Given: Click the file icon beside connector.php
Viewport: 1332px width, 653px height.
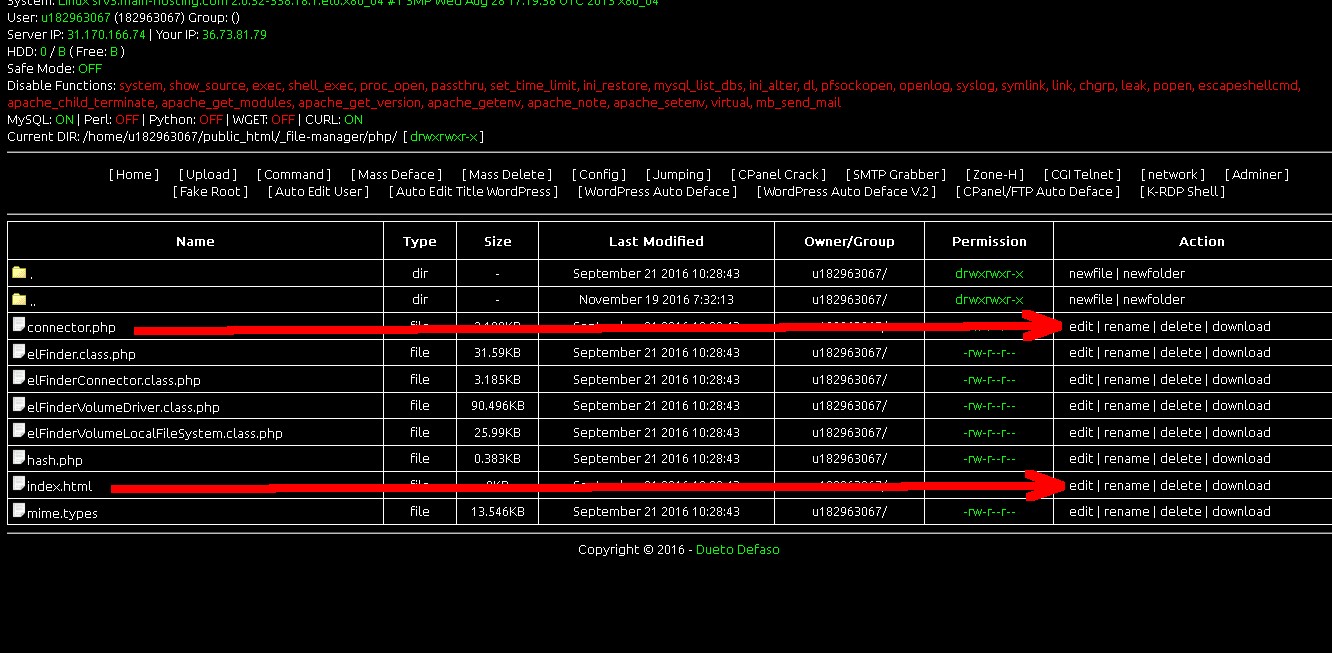Looking at the screenshot, I should [x=18, y=326].
